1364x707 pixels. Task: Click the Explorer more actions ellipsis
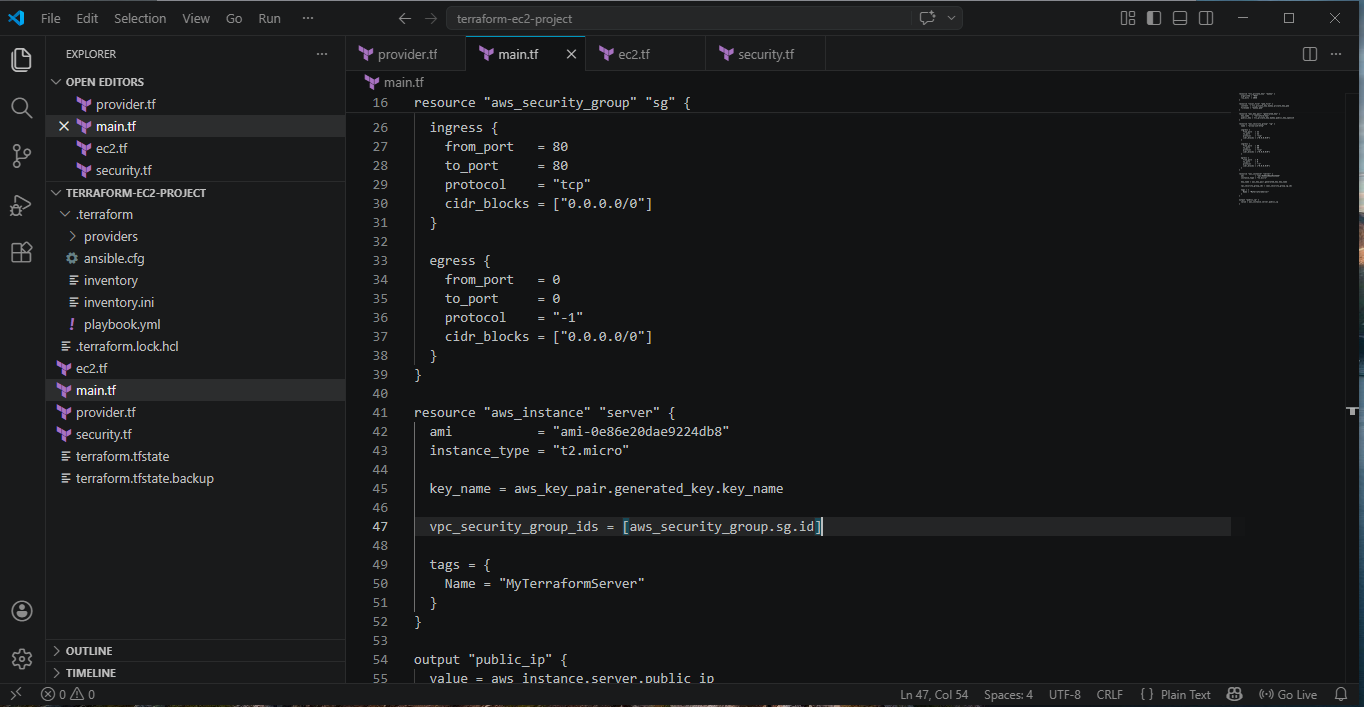(321, 54)
